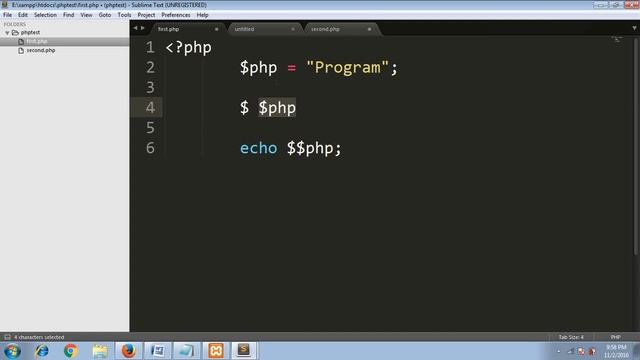Screen dimensions: 640x360
Task: Open the View menu
Action: (x=86, y=15)
